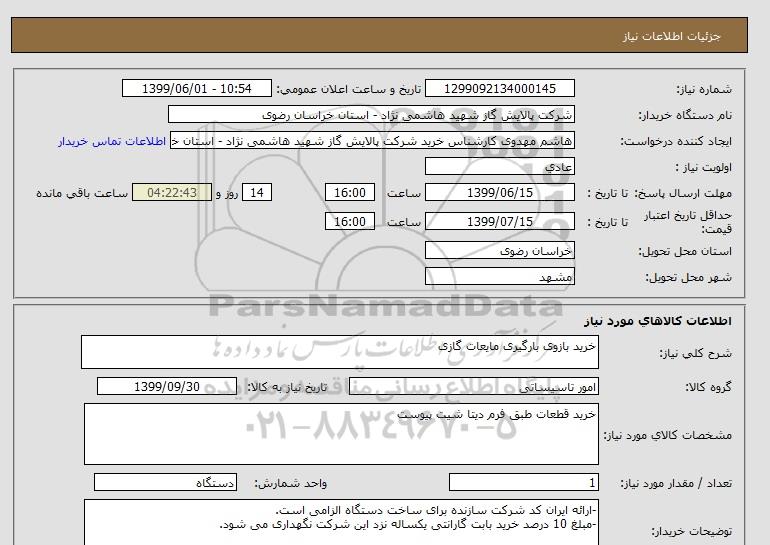Image resolution: width=770 pixels, height=545 pixels.
Task: Click the استان محل تحویل label
Action: point(685,251)
